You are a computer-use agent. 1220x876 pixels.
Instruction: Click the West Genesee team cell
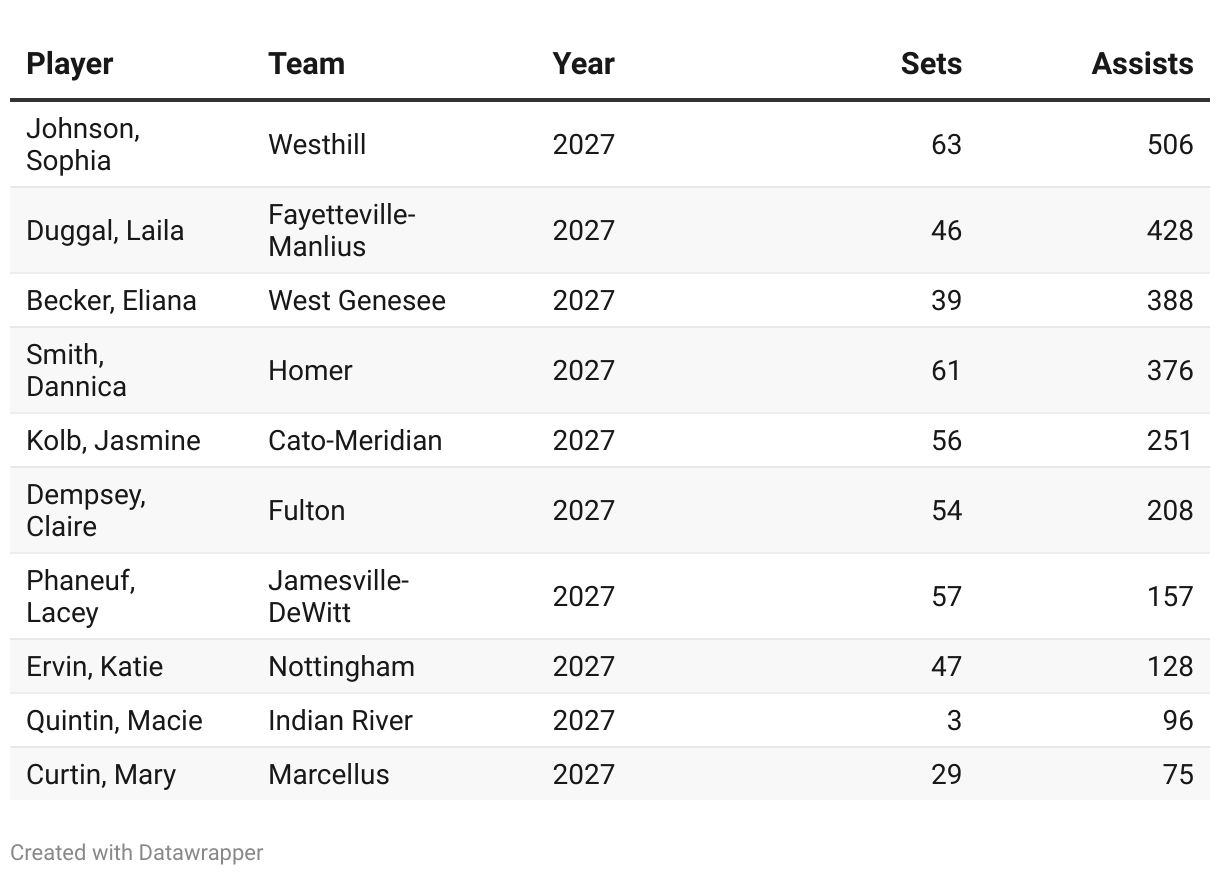pos(357,301)
